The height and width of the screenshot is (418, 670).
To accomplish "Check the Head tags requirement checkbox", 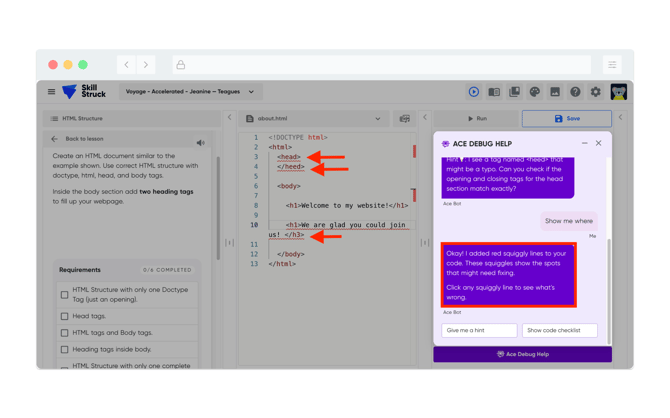I will click(x=65, y=316).
